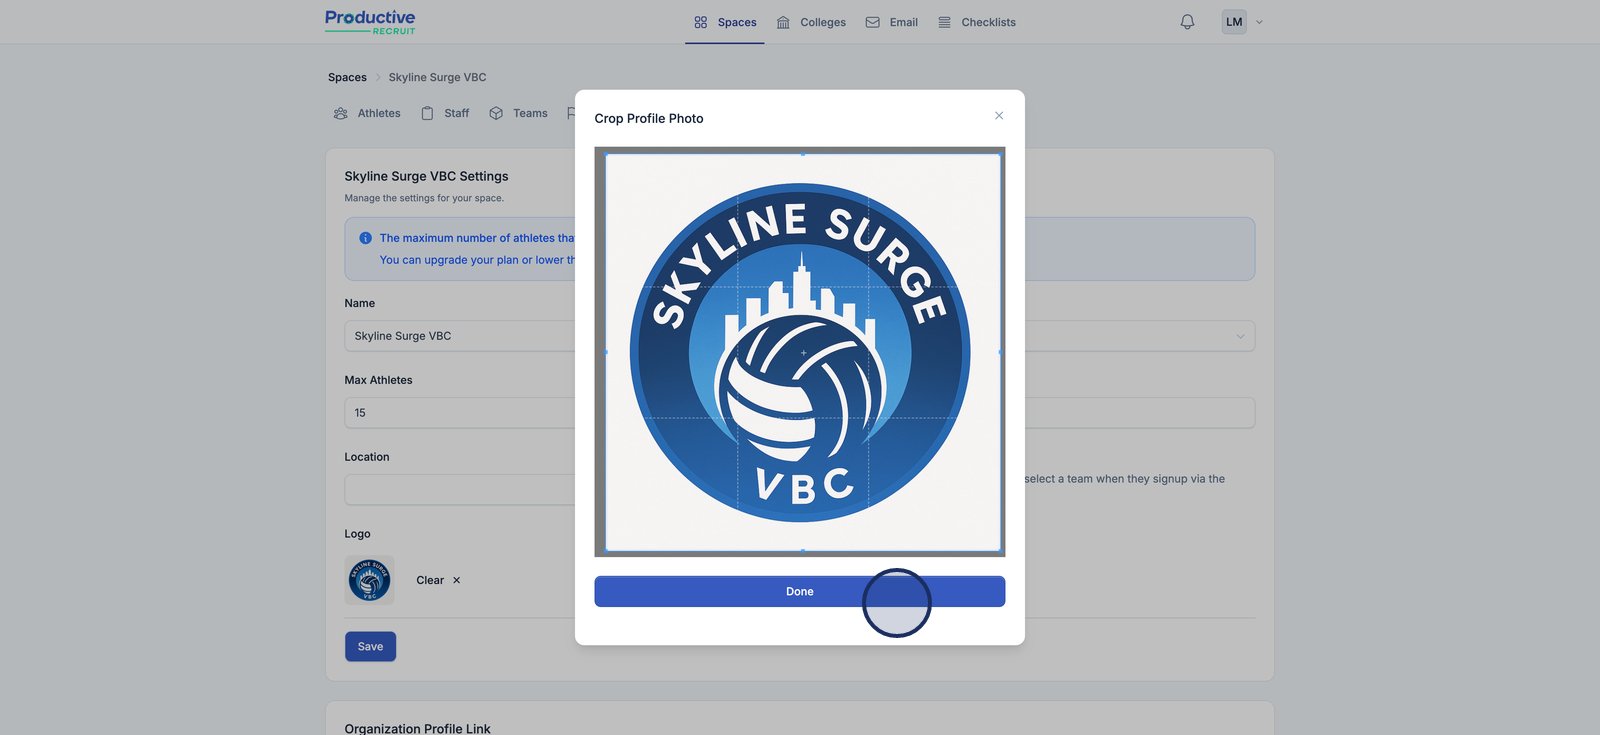The height and width of the screenshot is (735, 1600).
Task: Open the Colleges navigation tab
Action: click(811, 22)
